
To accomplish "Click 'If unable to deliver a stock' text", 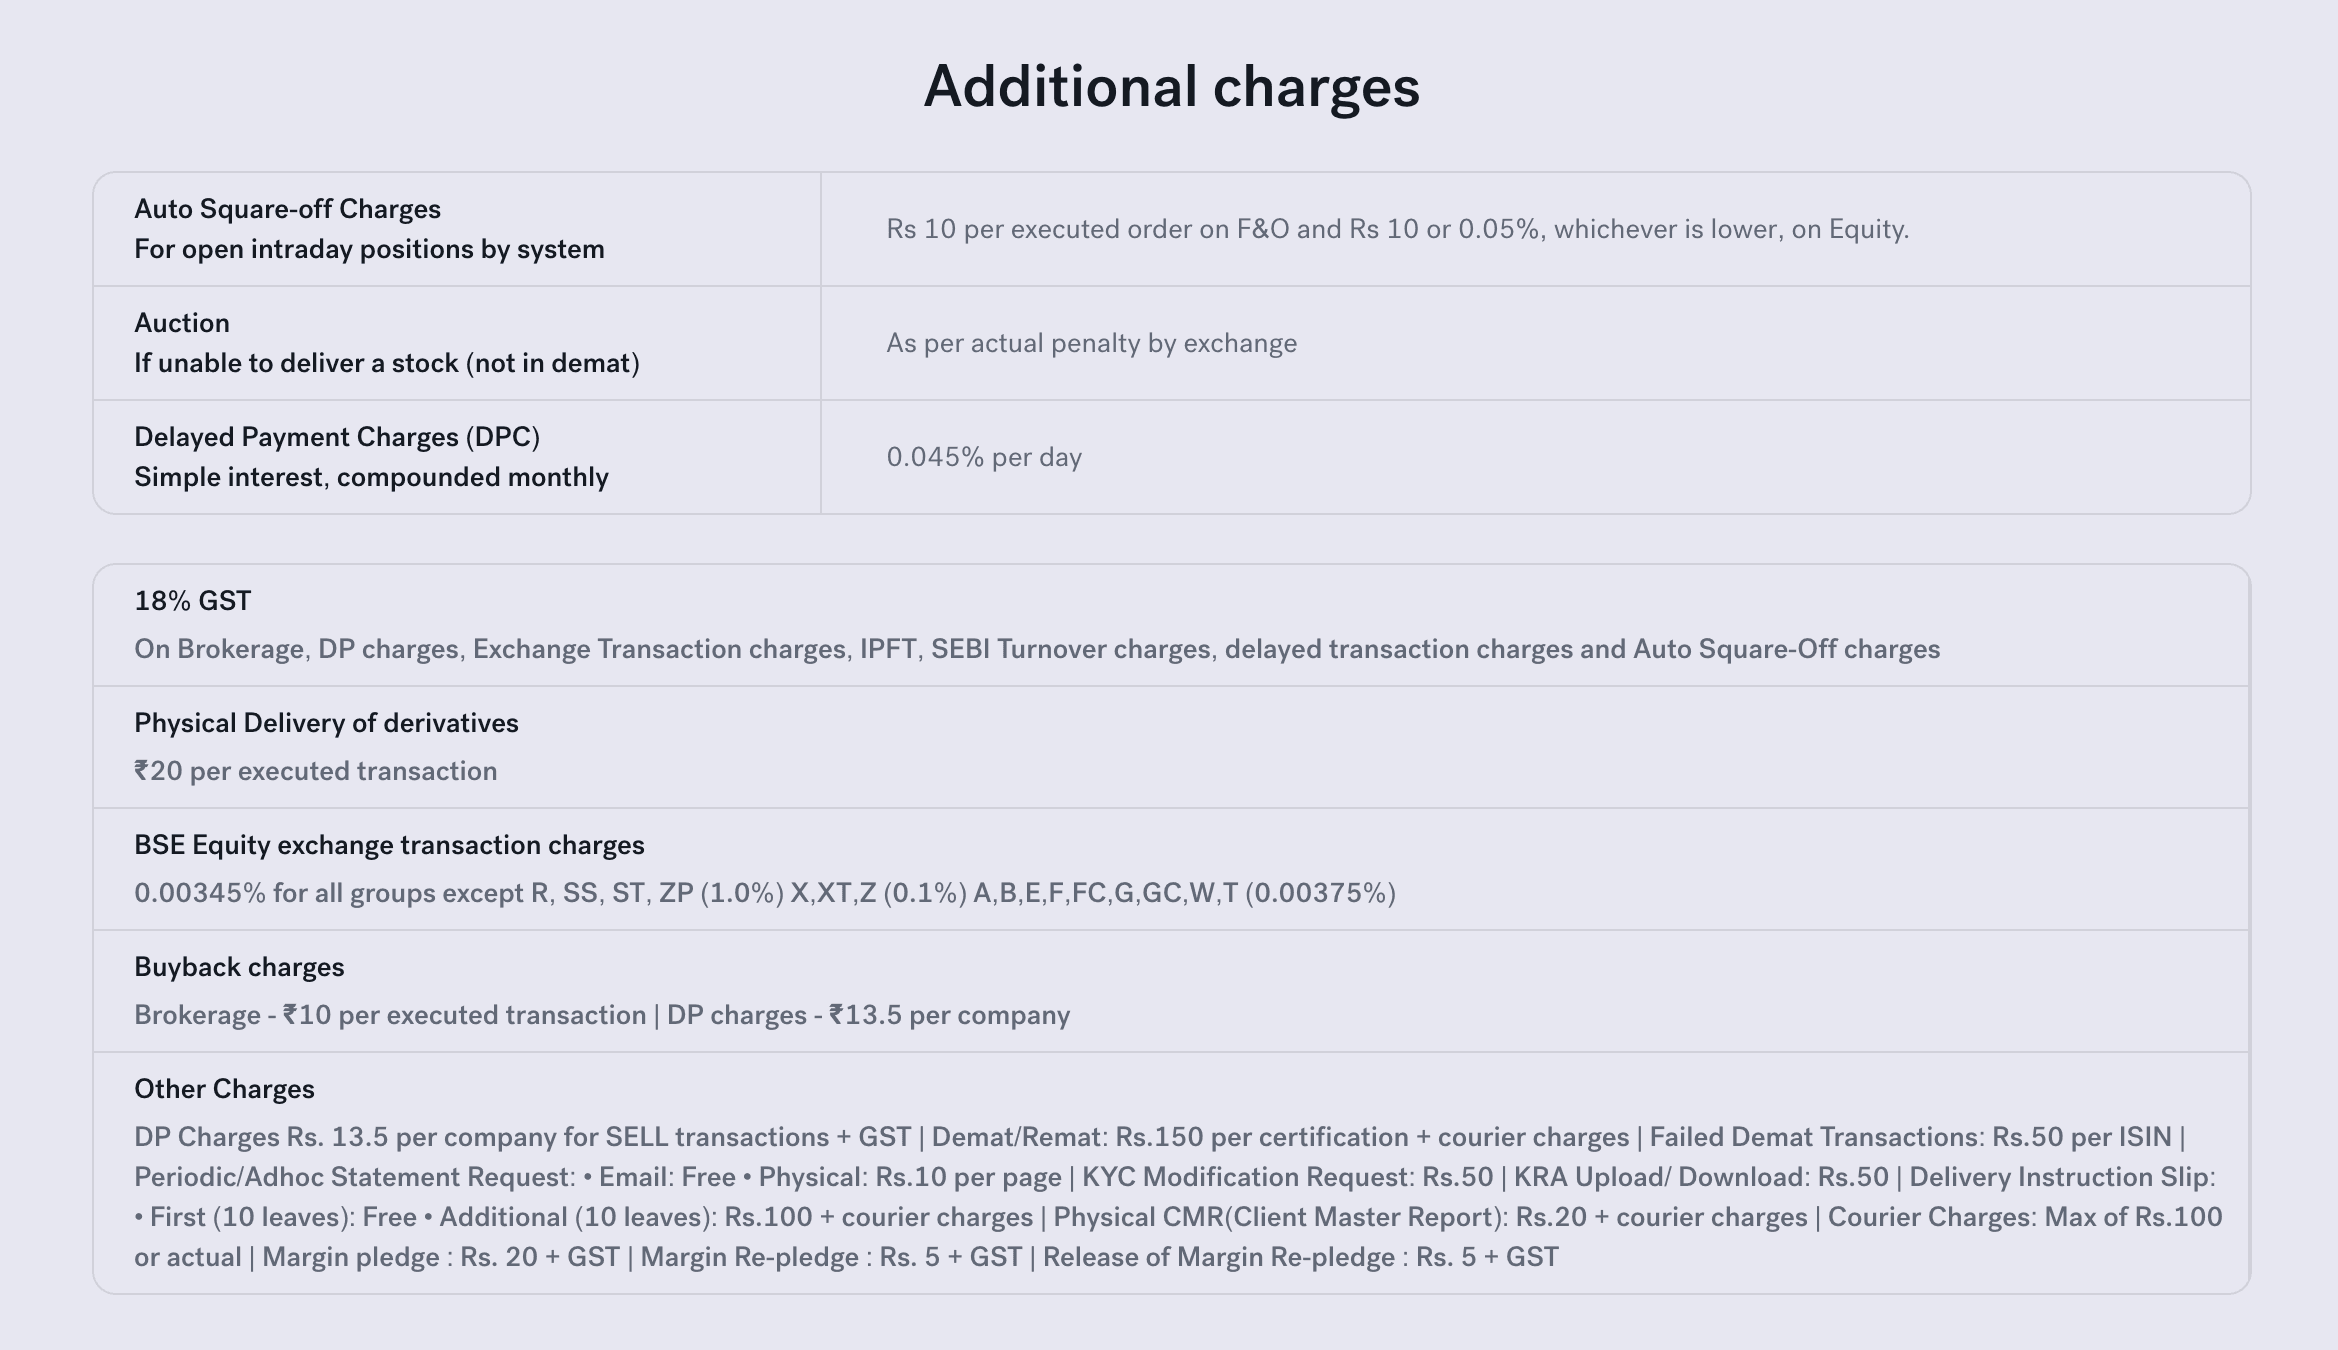I will click(x=386, y=363).
